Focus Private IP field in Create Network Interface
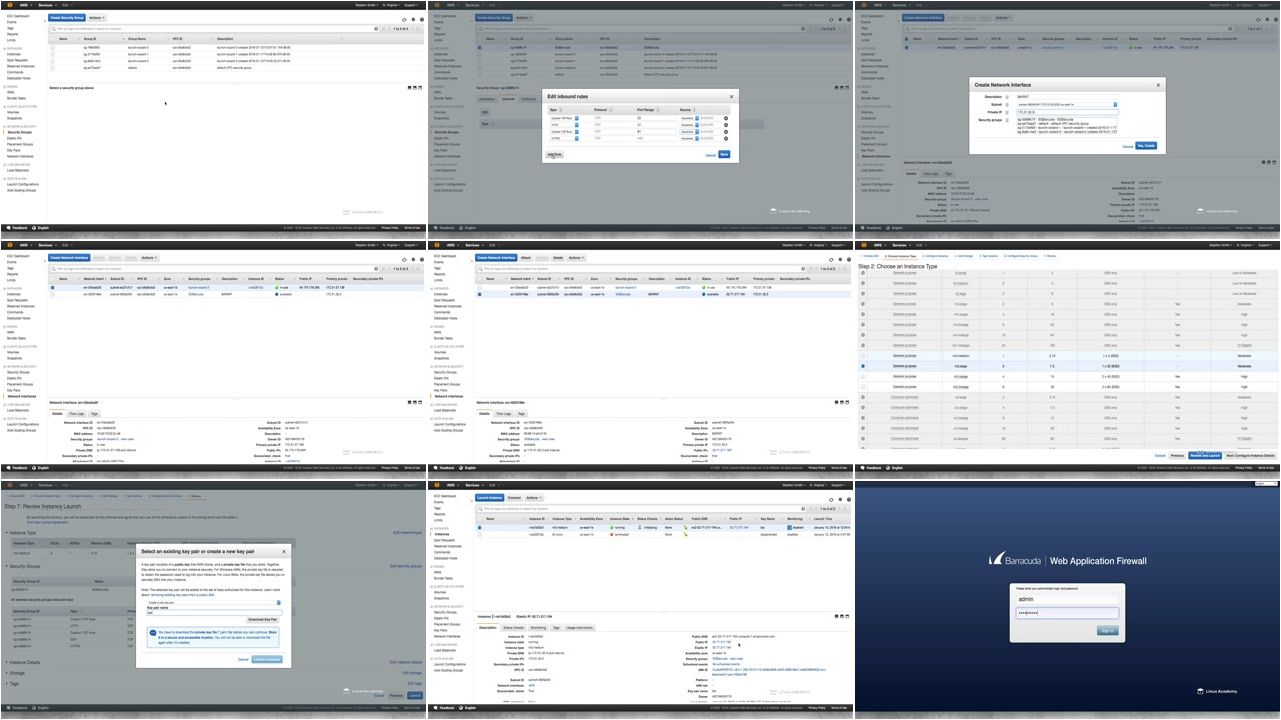Screen dimensions: 1281x720 click(1067, 112)
